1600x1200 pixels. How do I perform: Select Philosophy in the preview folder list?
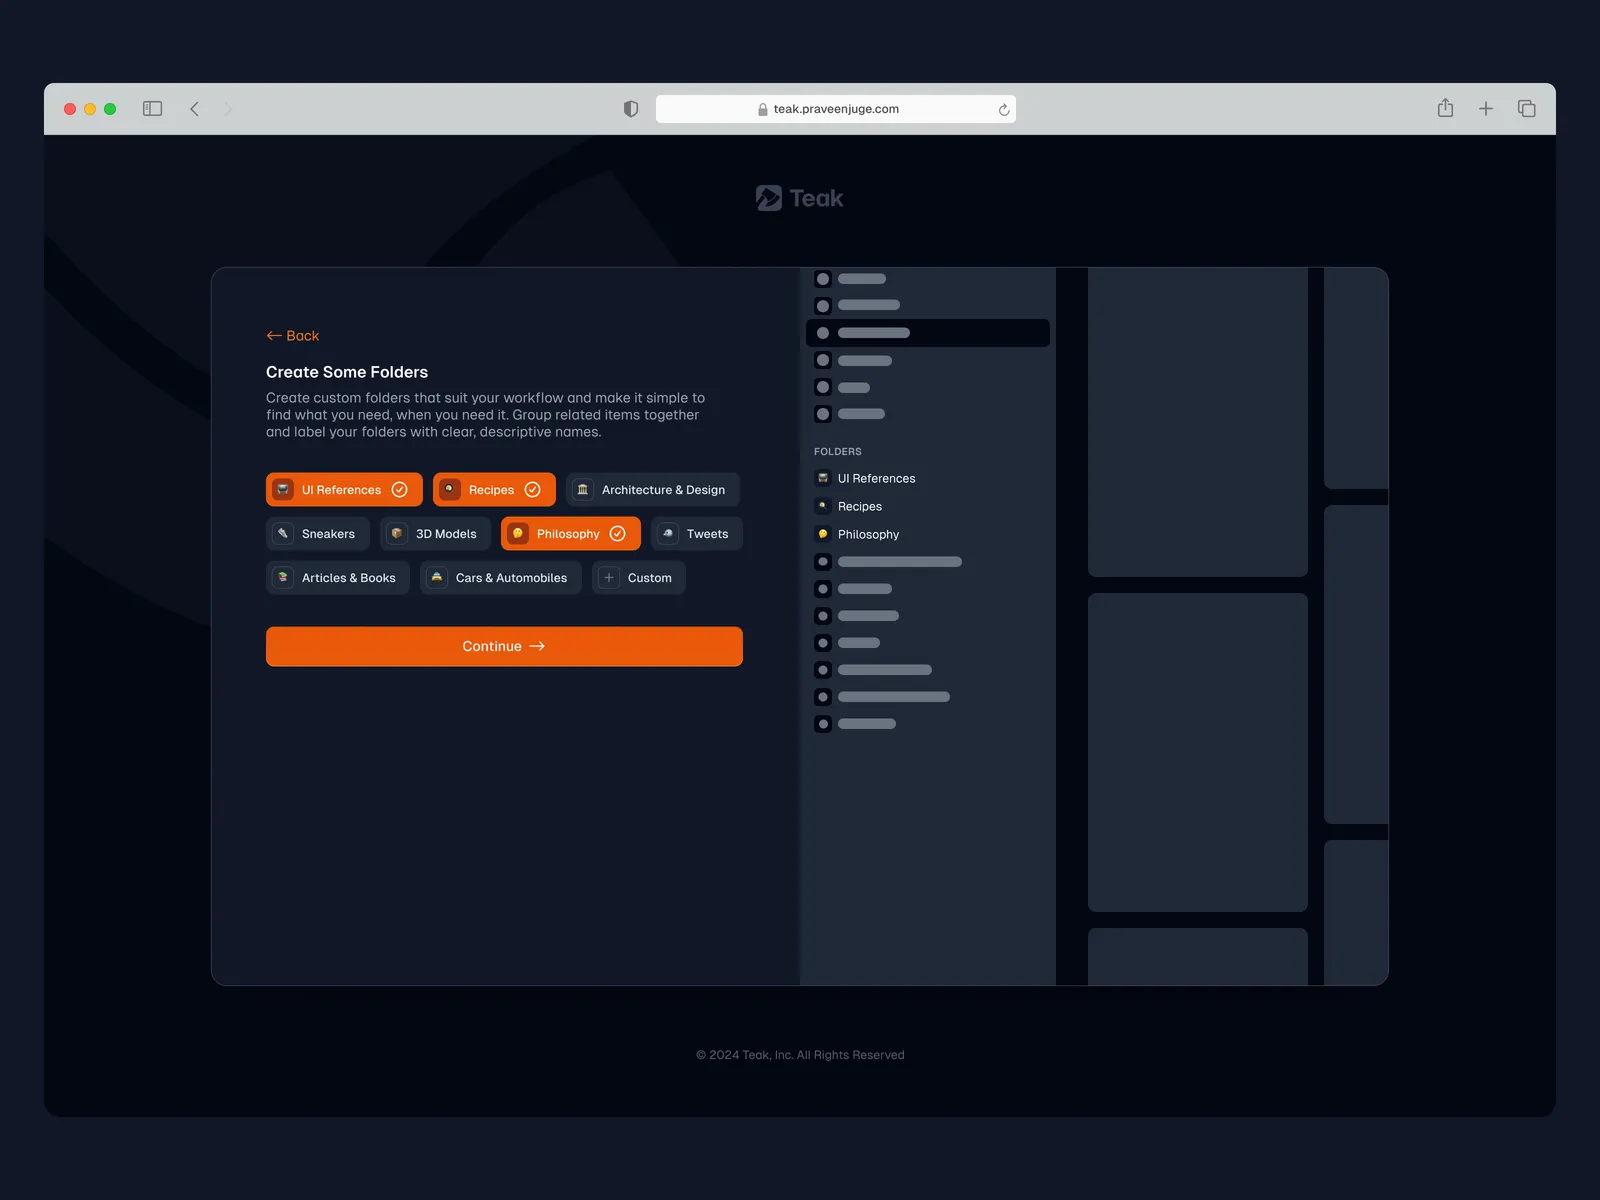(868, 535)
